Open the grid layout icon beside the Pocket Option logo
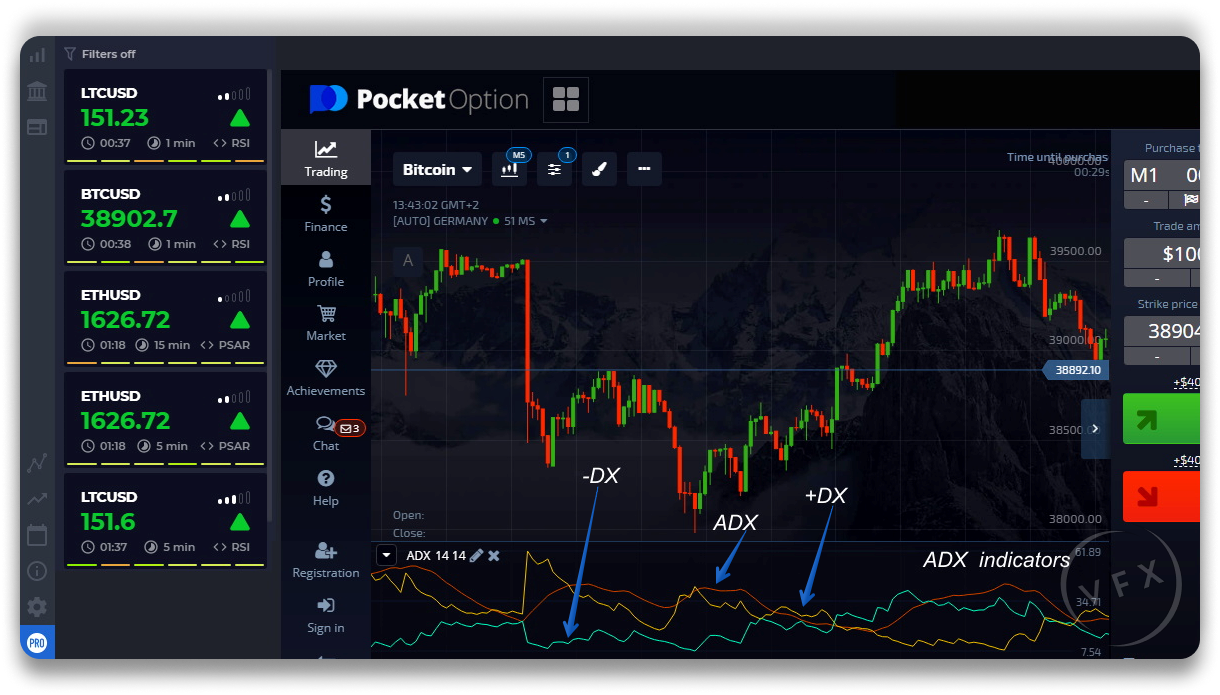This screenshot has height=695, width=1220. coord(566,100)
